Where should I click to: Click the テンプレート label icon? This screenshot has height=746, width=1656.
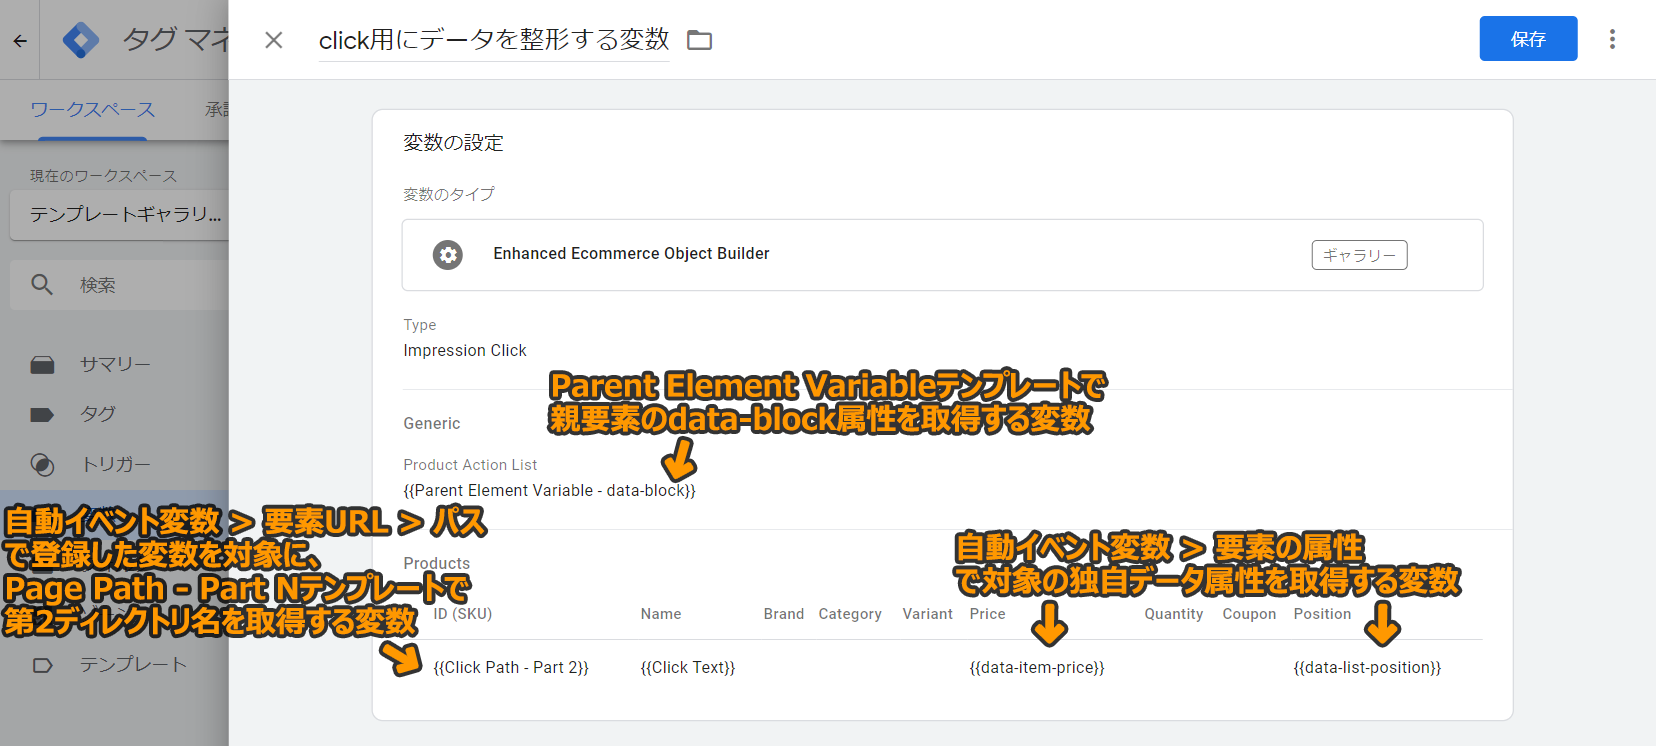pos(42,665)
